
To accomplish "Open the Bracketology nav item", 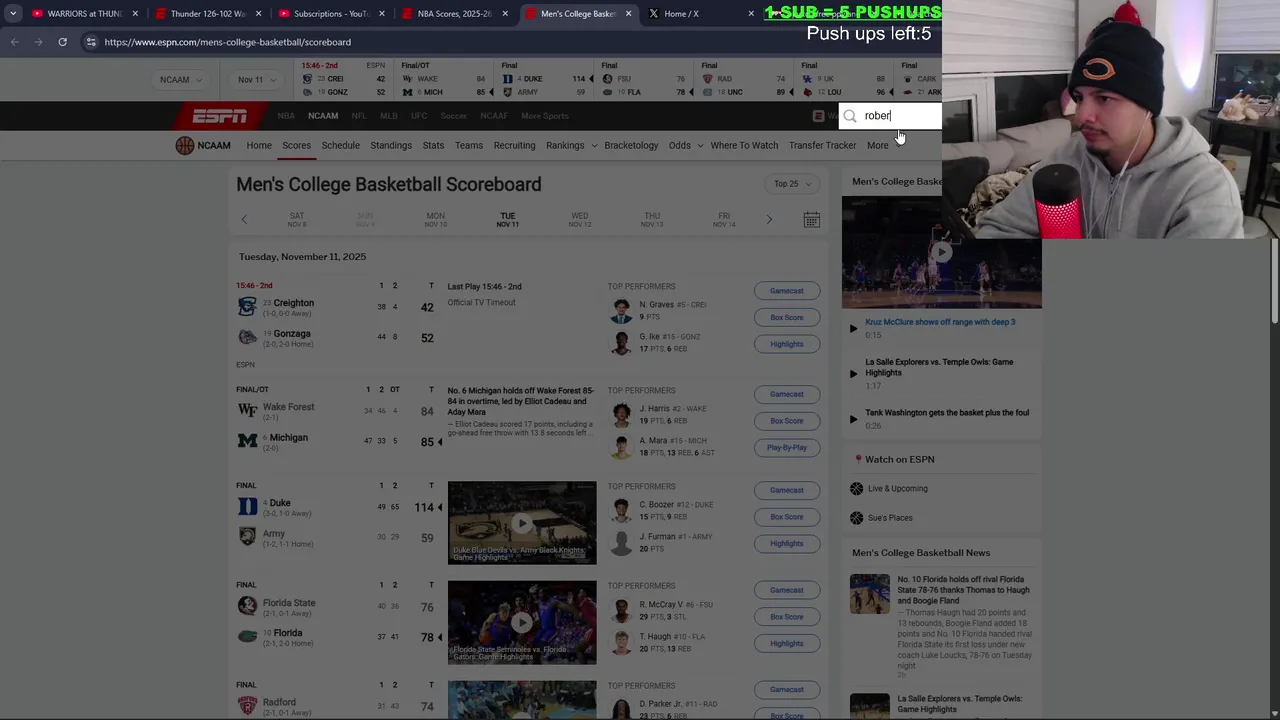I will pyautogui.click(x=631, y=146).
